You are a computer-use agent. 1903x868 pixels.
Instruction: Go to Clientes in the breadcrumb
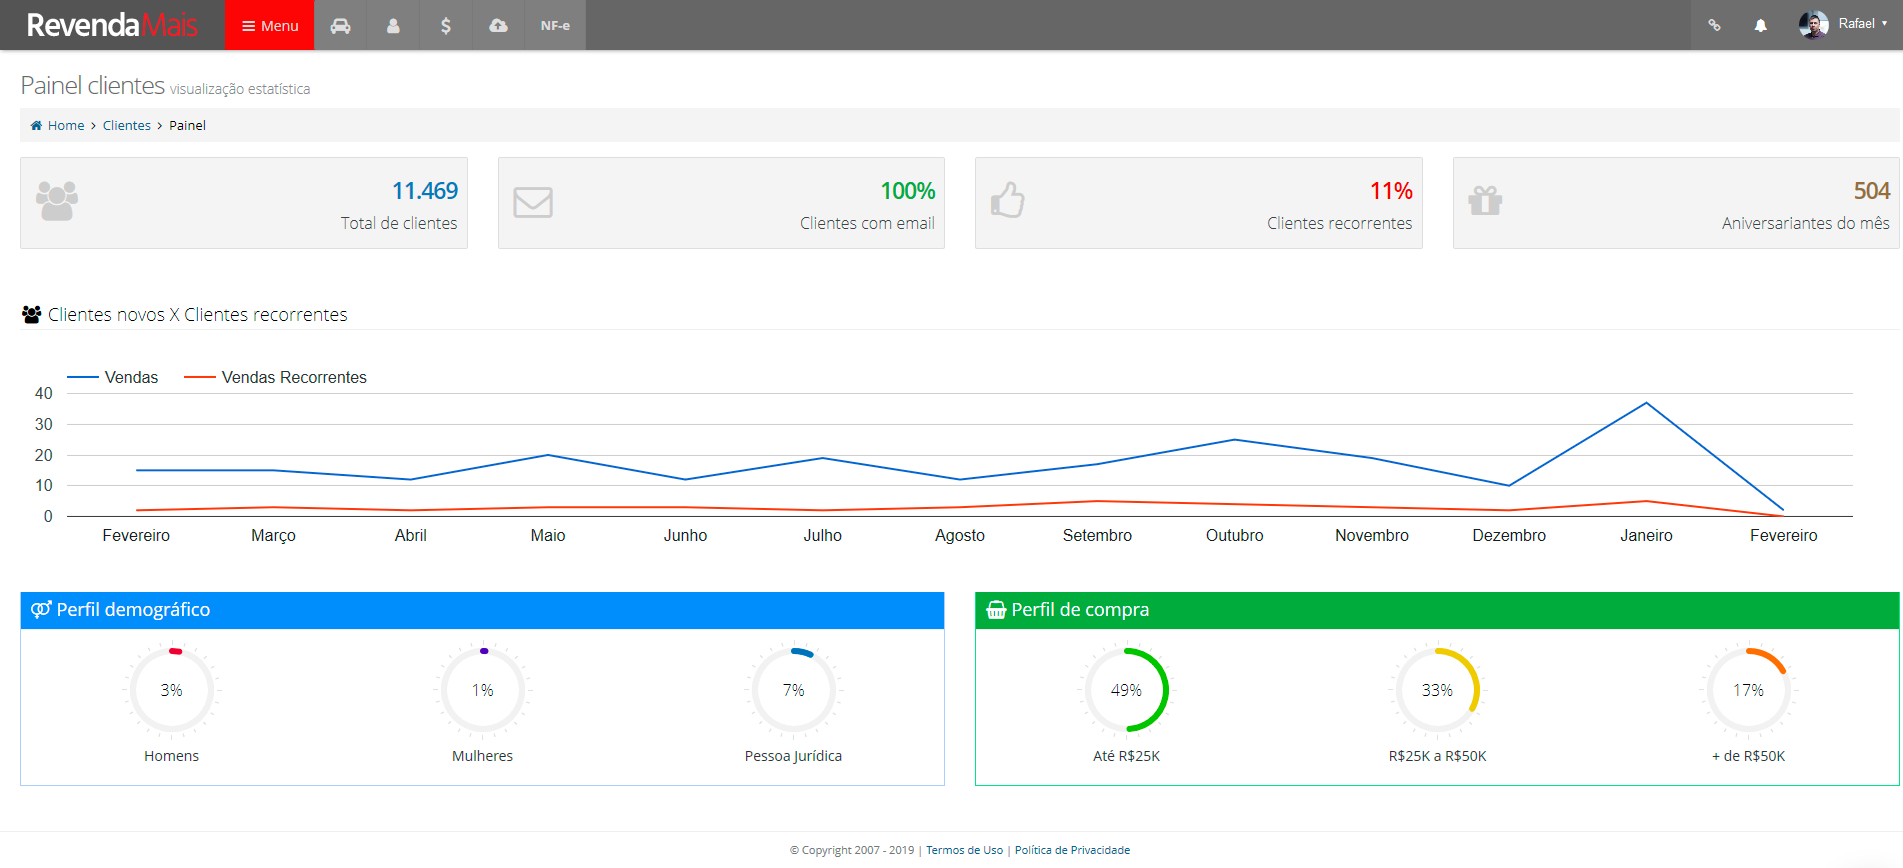[127, 126]
